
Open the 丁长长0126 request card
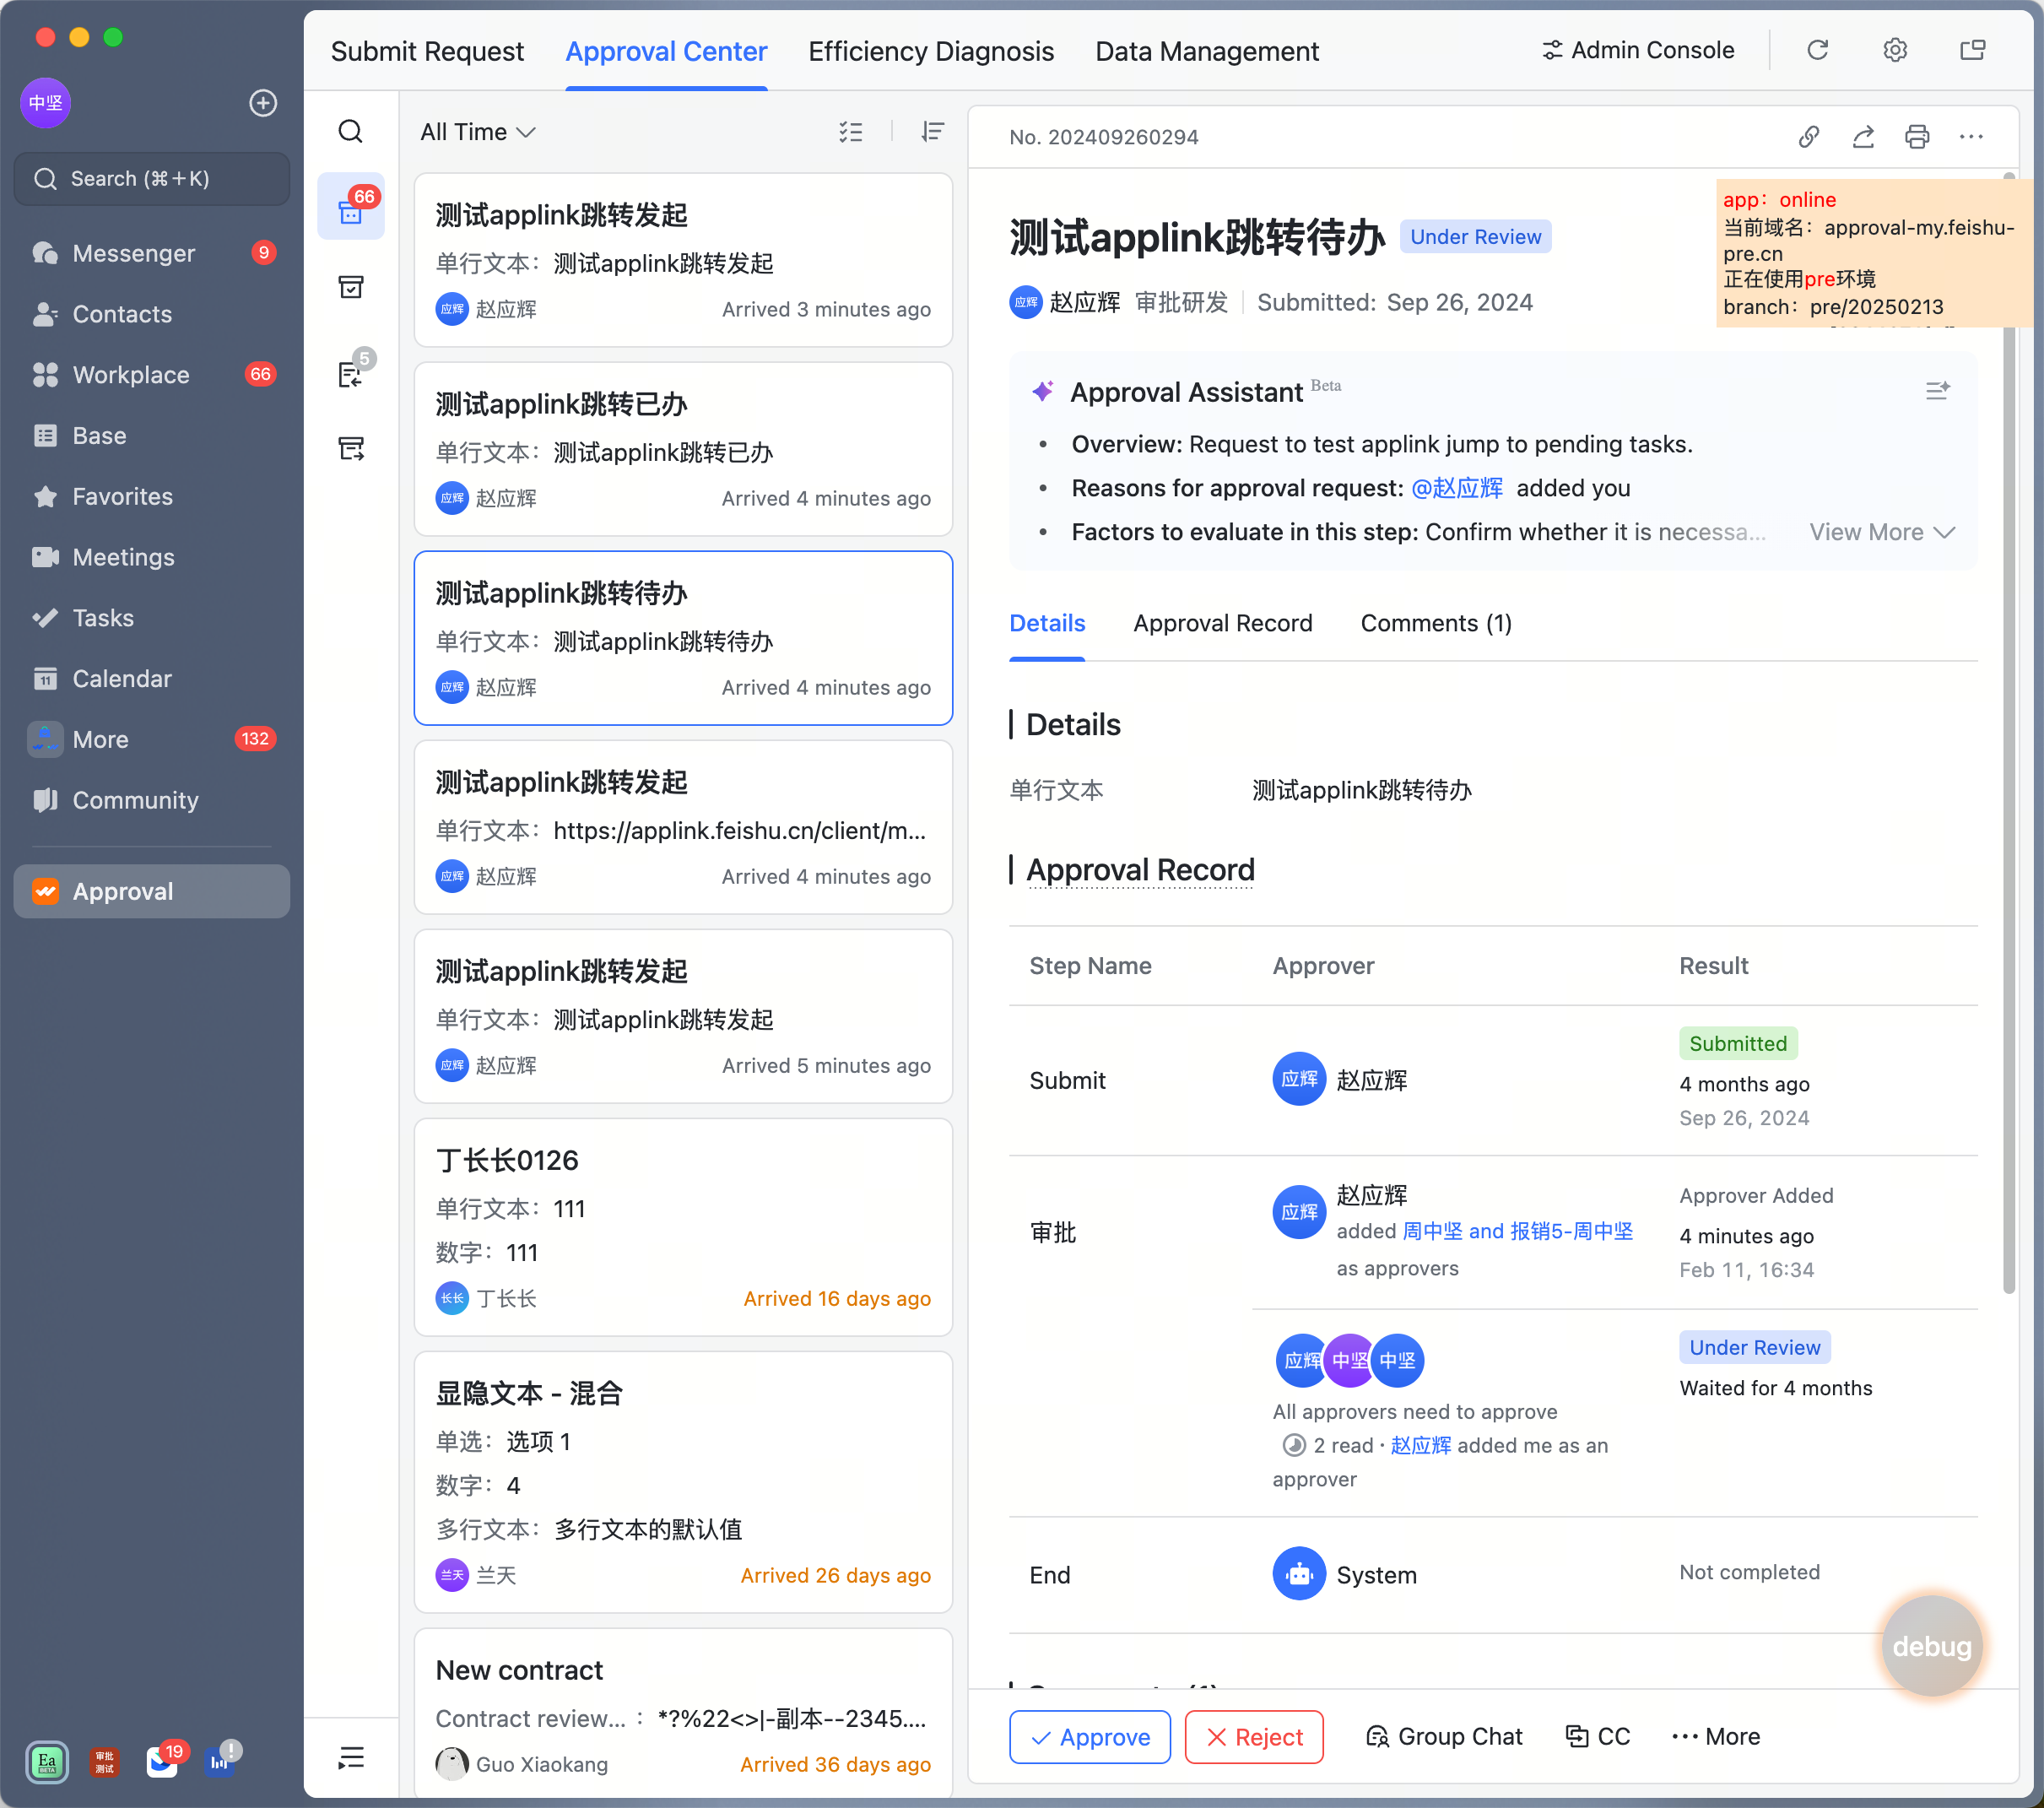(683, 1226)
